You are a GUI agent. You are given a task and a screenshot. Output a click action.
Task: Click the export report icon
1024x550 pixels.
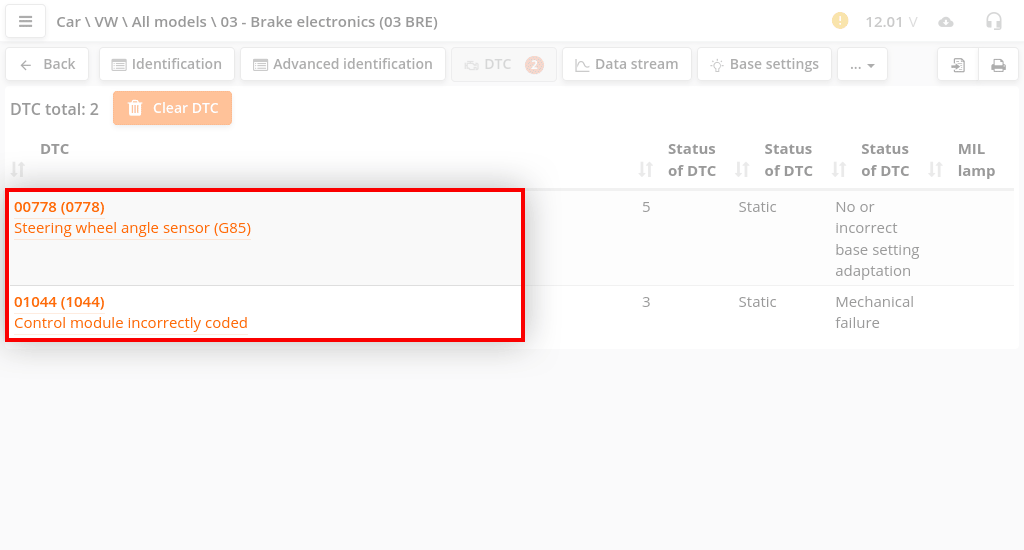(958, 65)
